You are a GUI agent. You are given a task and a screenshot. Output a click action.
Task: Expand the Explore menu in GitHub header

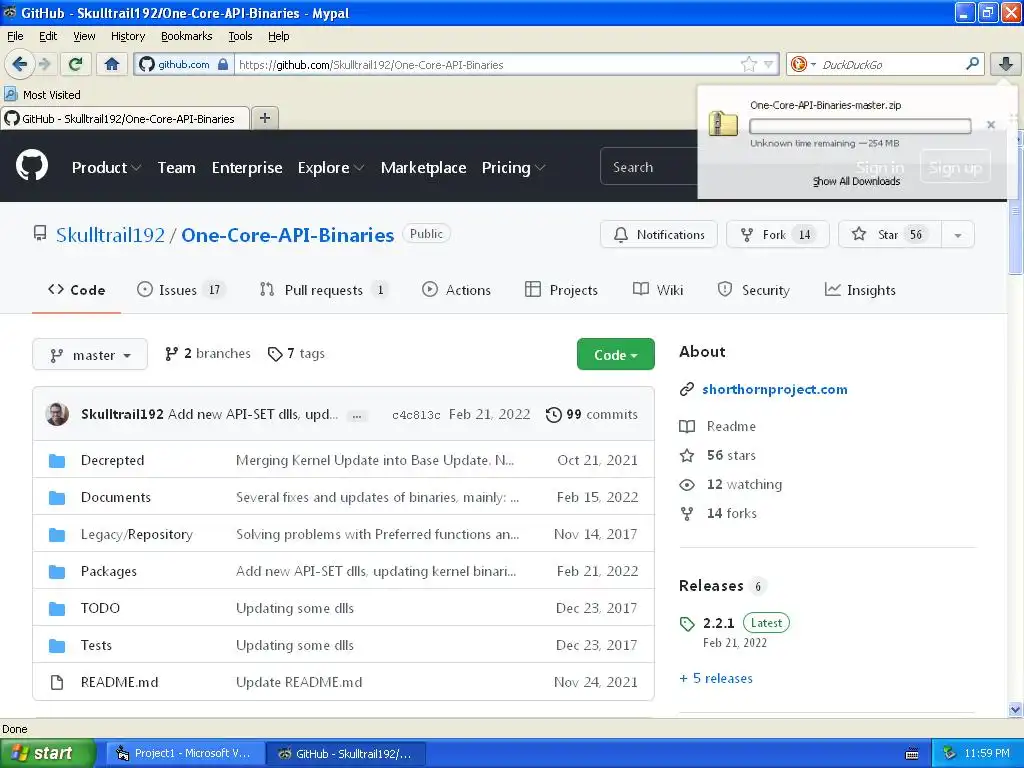pyautogui.click(x=330, y=167)
